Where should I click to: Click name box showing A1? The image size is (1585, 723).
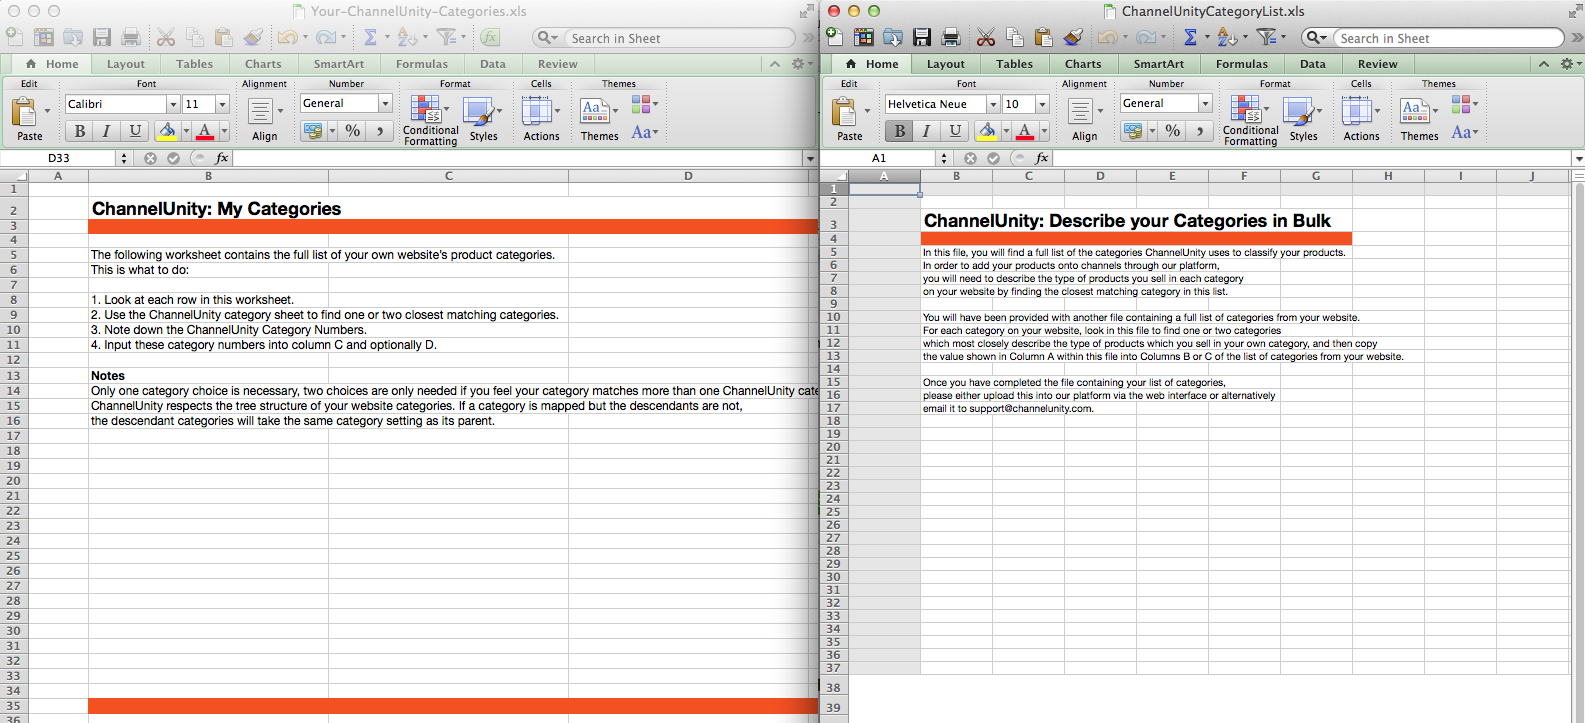[x=879, y=158]
